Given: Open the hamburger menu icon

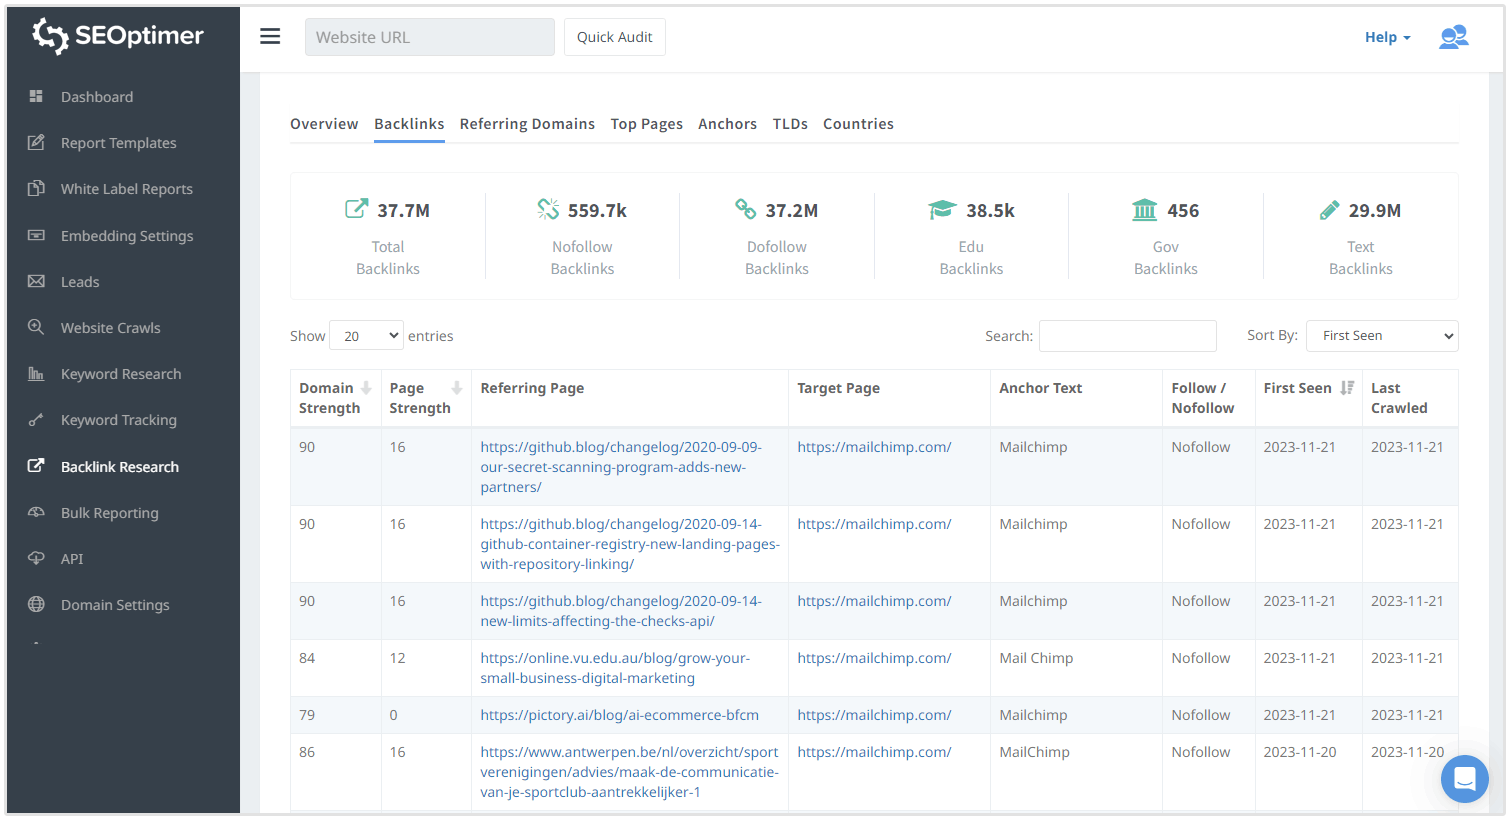Looking at the screenshot, I should point(270,36).
